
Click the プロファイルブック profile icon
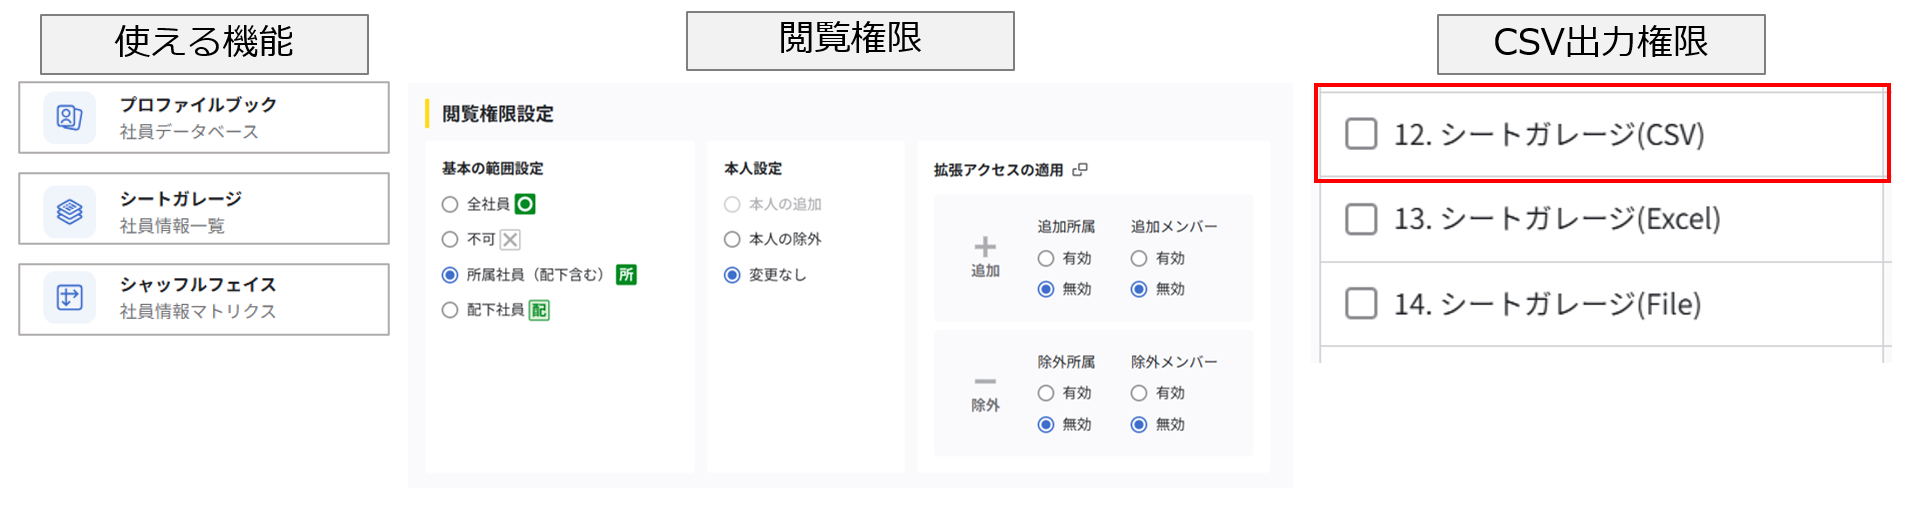[69, 118]
